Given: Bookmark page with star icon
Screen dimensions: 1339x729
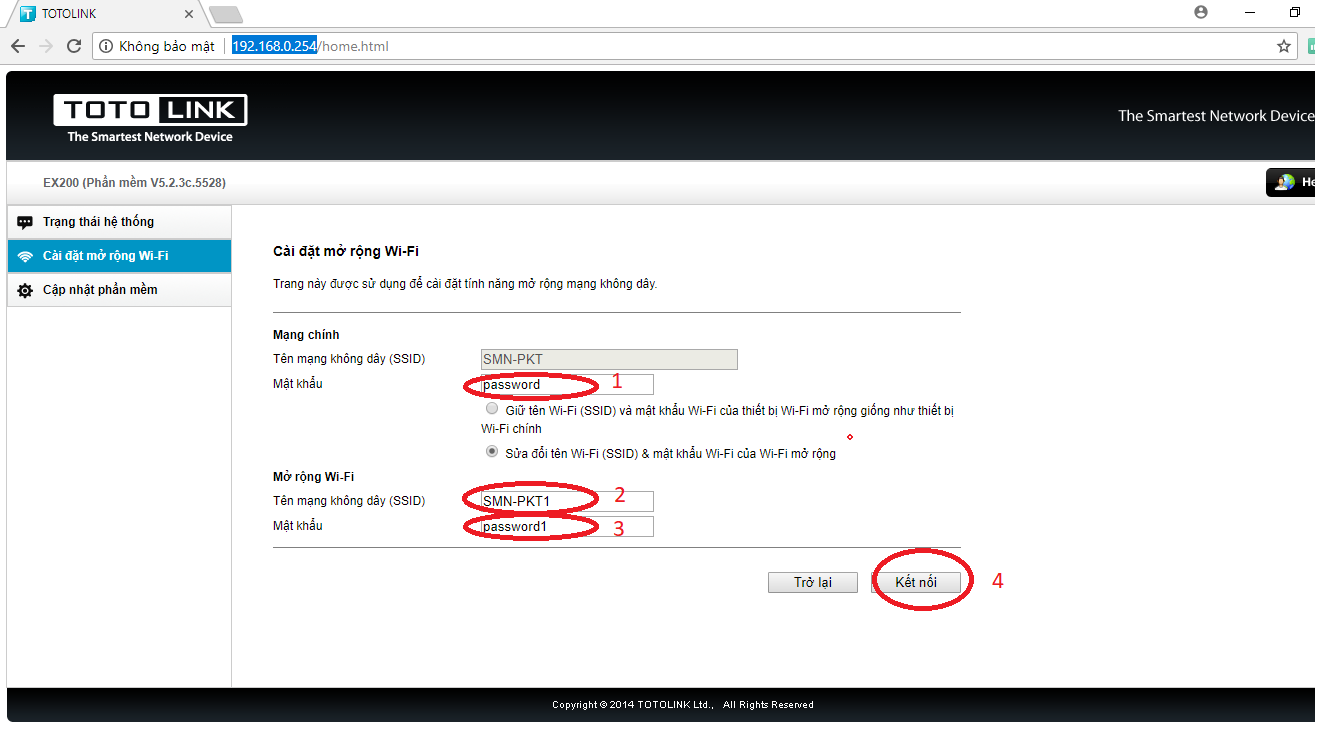Looking at the screenshot, I should point(1284,46).
